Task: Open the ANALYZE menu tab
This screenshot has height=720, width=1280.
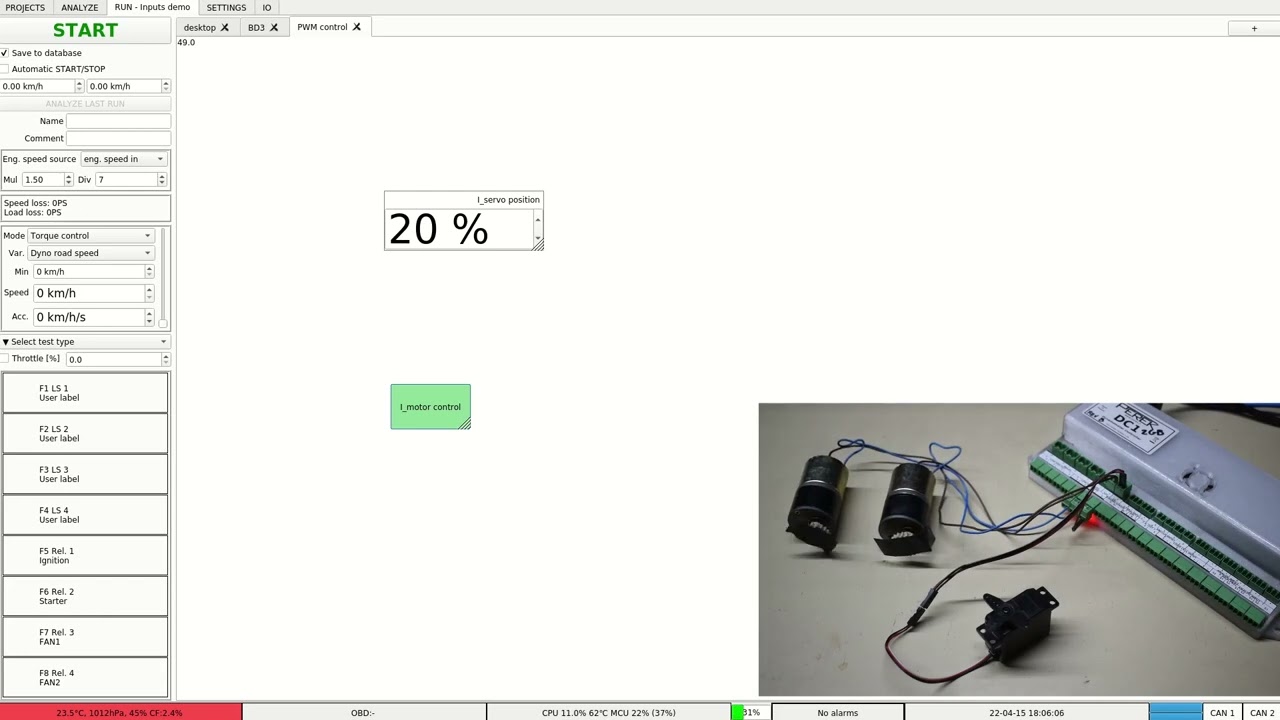Action: [x=80, y=7]
